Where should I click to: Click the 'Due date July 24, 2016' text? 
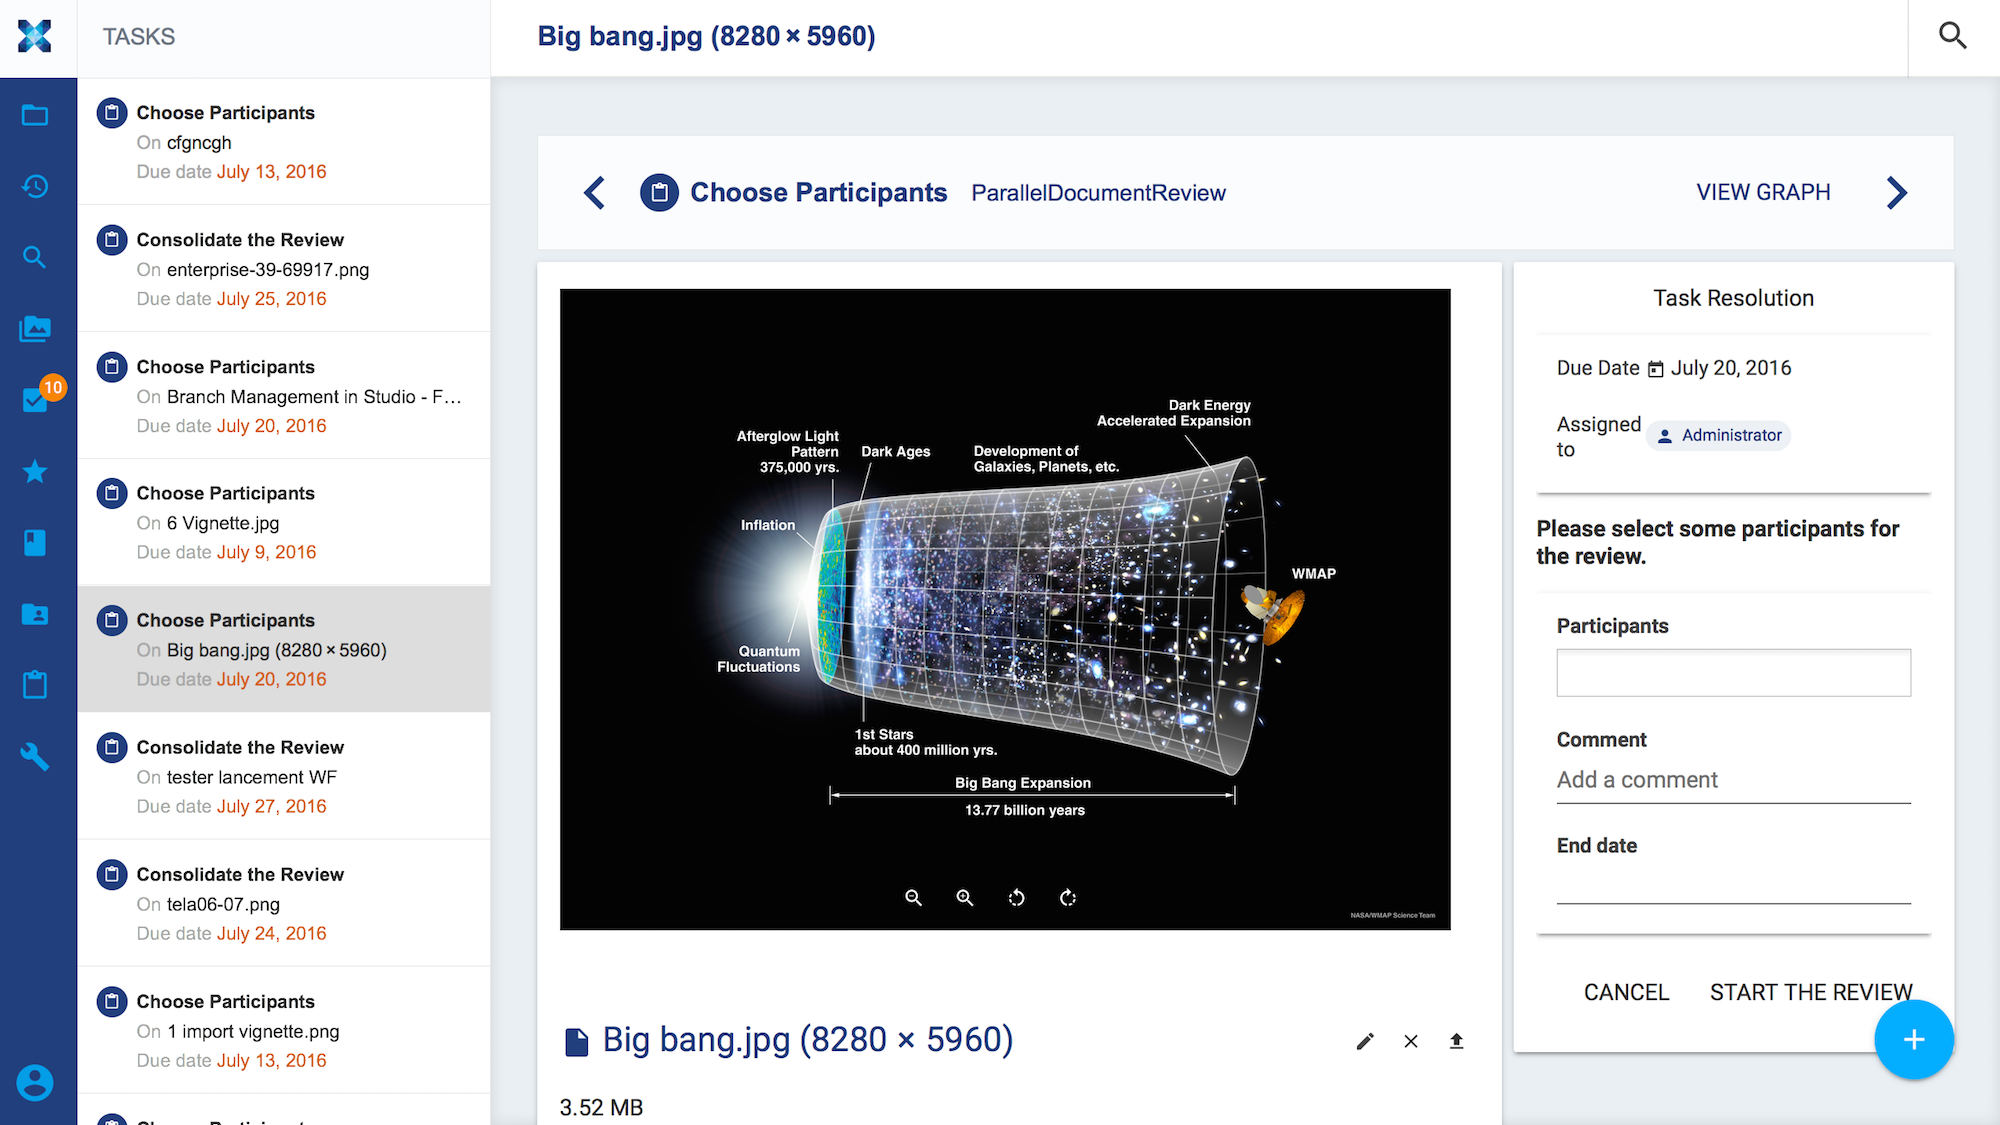click(232, 933)
